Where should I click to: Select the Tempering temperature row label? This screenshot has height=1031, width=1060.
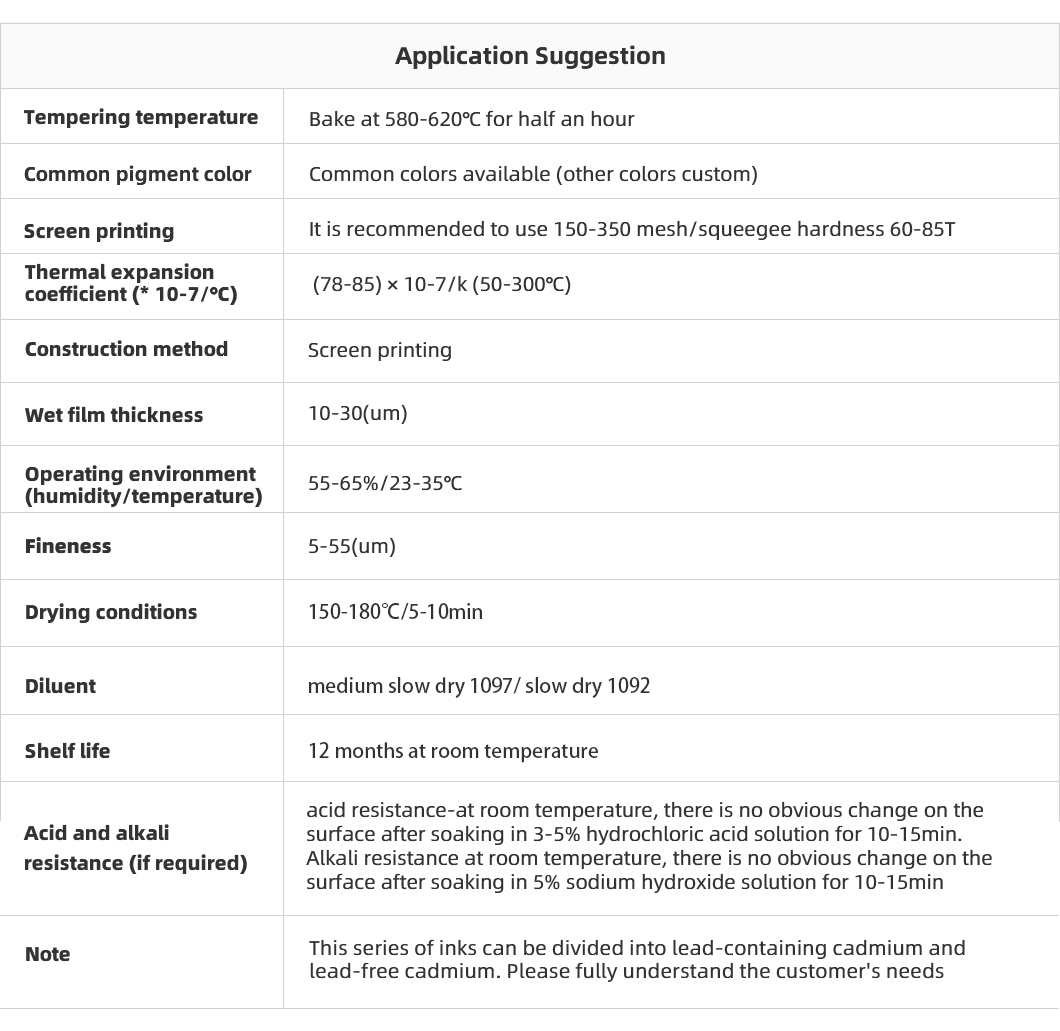tap(141, 118)
